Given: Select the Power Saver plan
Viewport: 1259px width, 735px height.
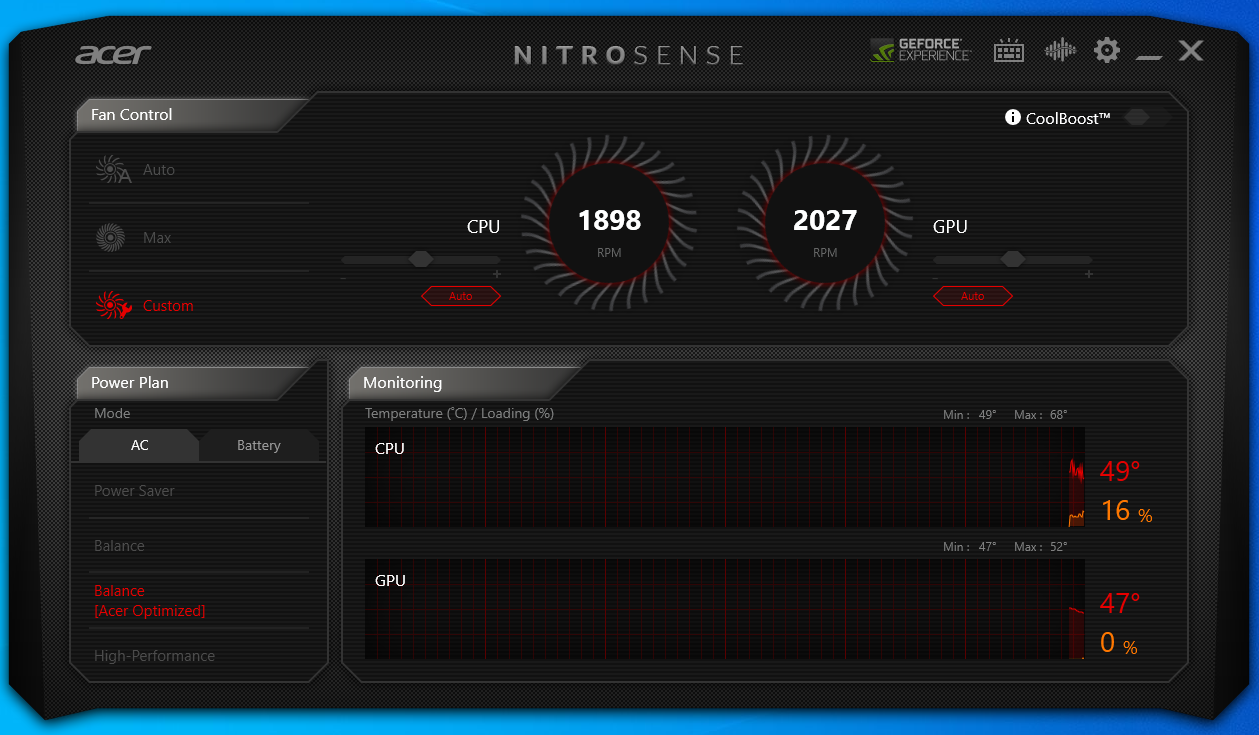Looking at the screenshot, I should (x=134, y=491).
